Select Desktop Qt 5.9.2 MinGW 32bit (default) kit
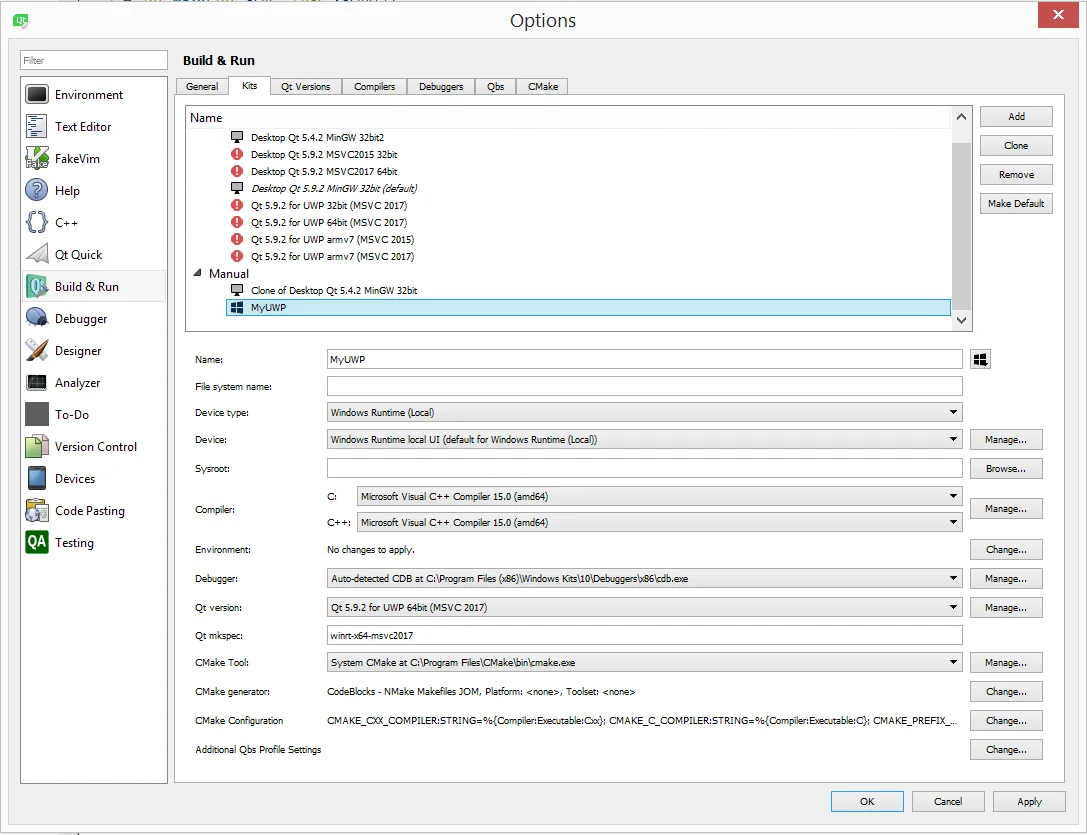This screenshot has height=835, width=1087. coord(333,188)
